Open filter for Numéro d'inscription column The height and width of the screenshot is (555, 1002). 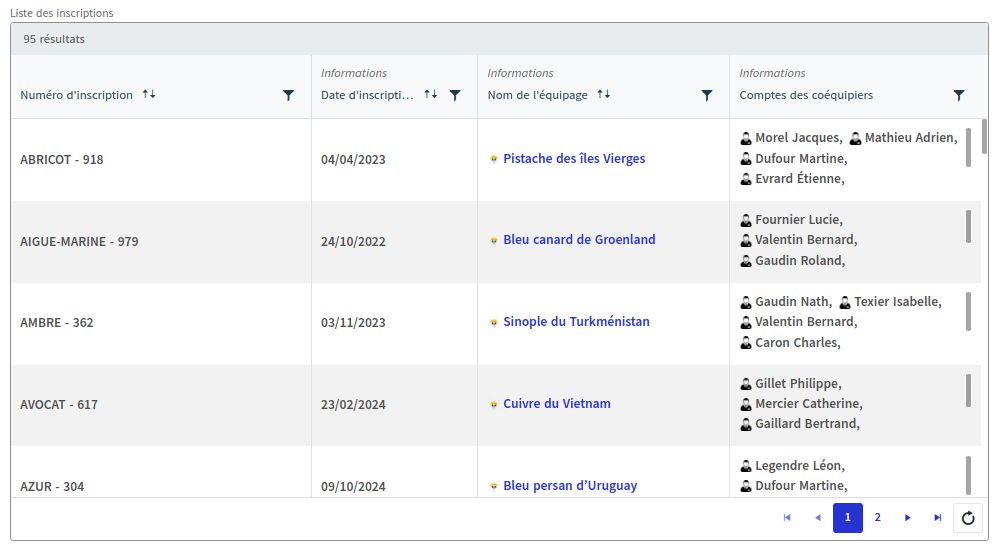tap(289, 95)
